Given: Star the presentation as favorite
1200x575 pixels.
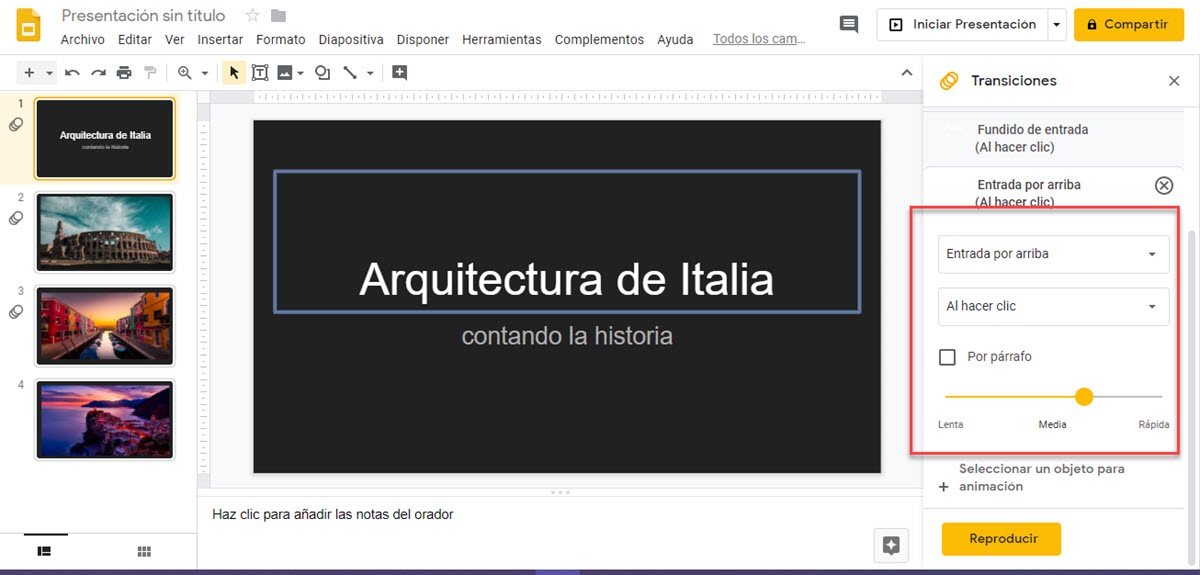Looking at the screenshot, I should [253, 16].
